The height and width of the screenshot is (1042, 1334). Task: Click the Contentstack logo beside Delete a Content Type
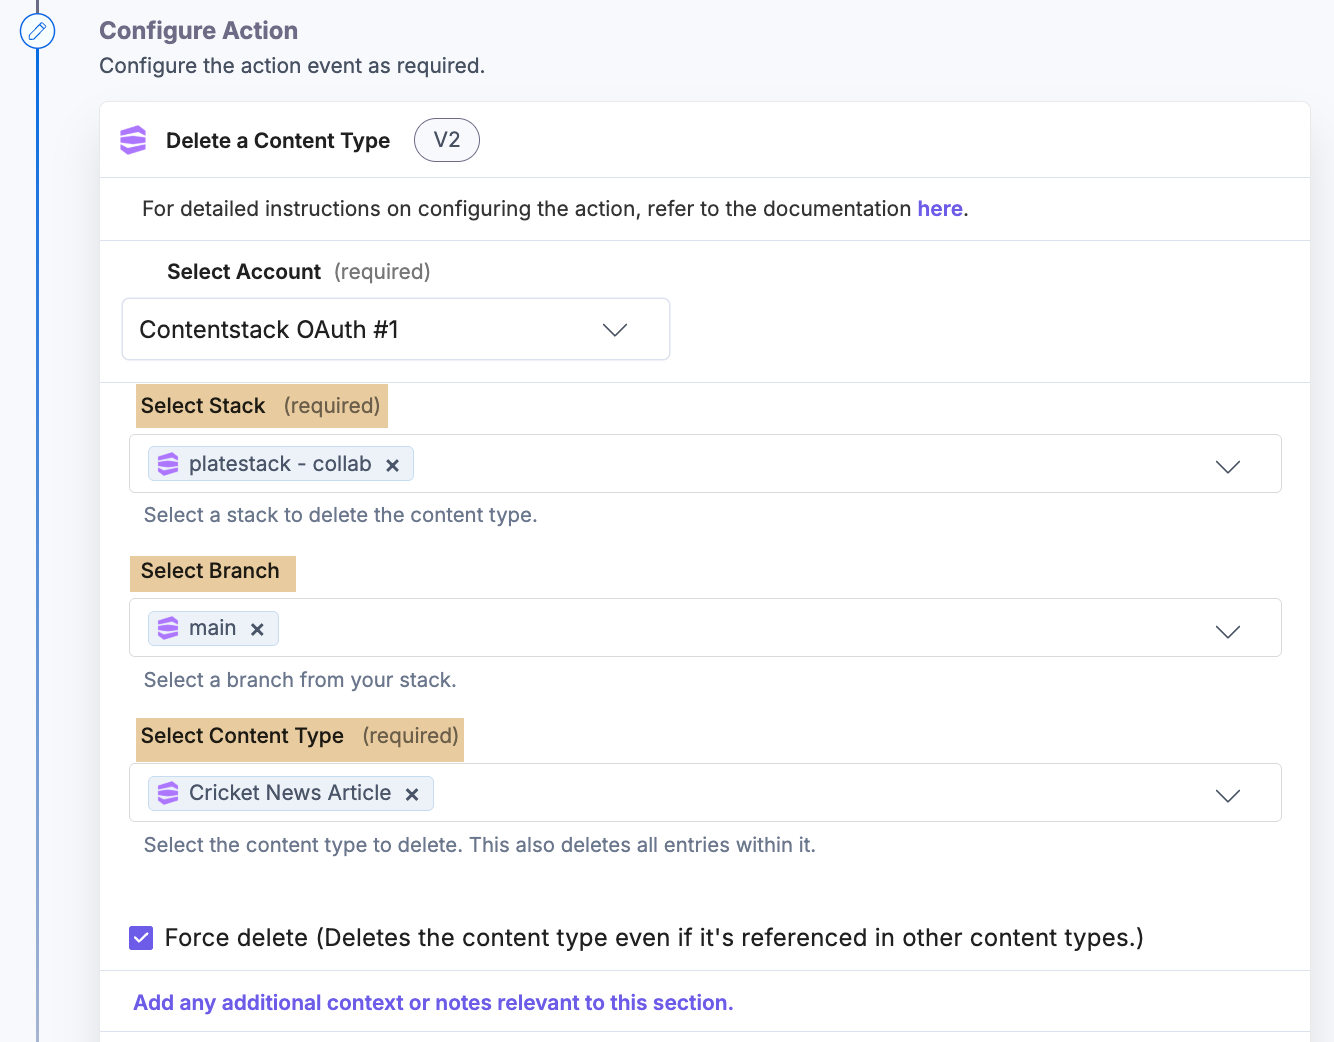[x=133, y=140]
